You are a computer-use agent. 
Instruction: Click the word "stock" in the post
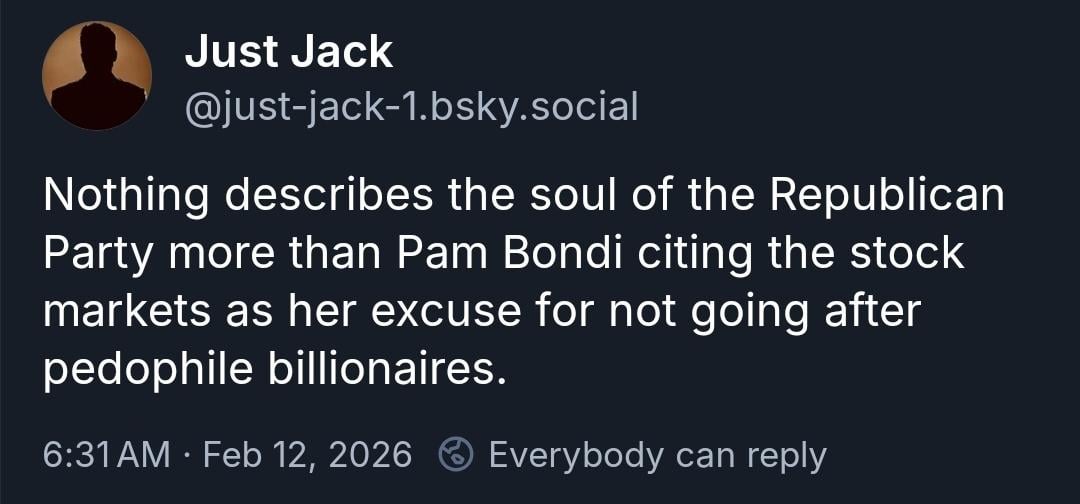tap(908, 254)
